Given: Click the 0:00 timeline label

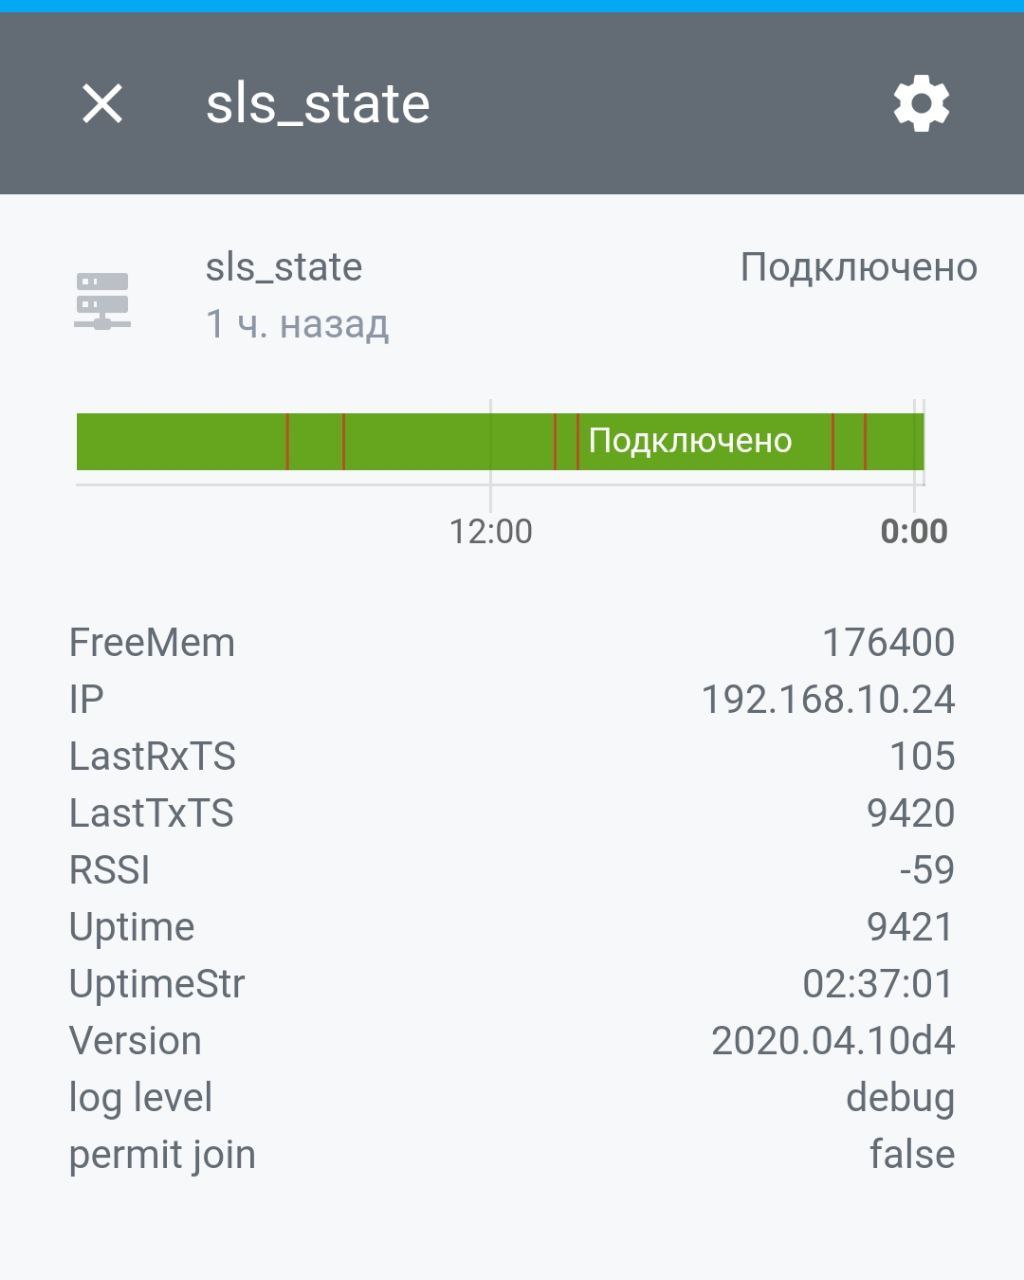Looking at the screenshot, I should coord(913,531).
